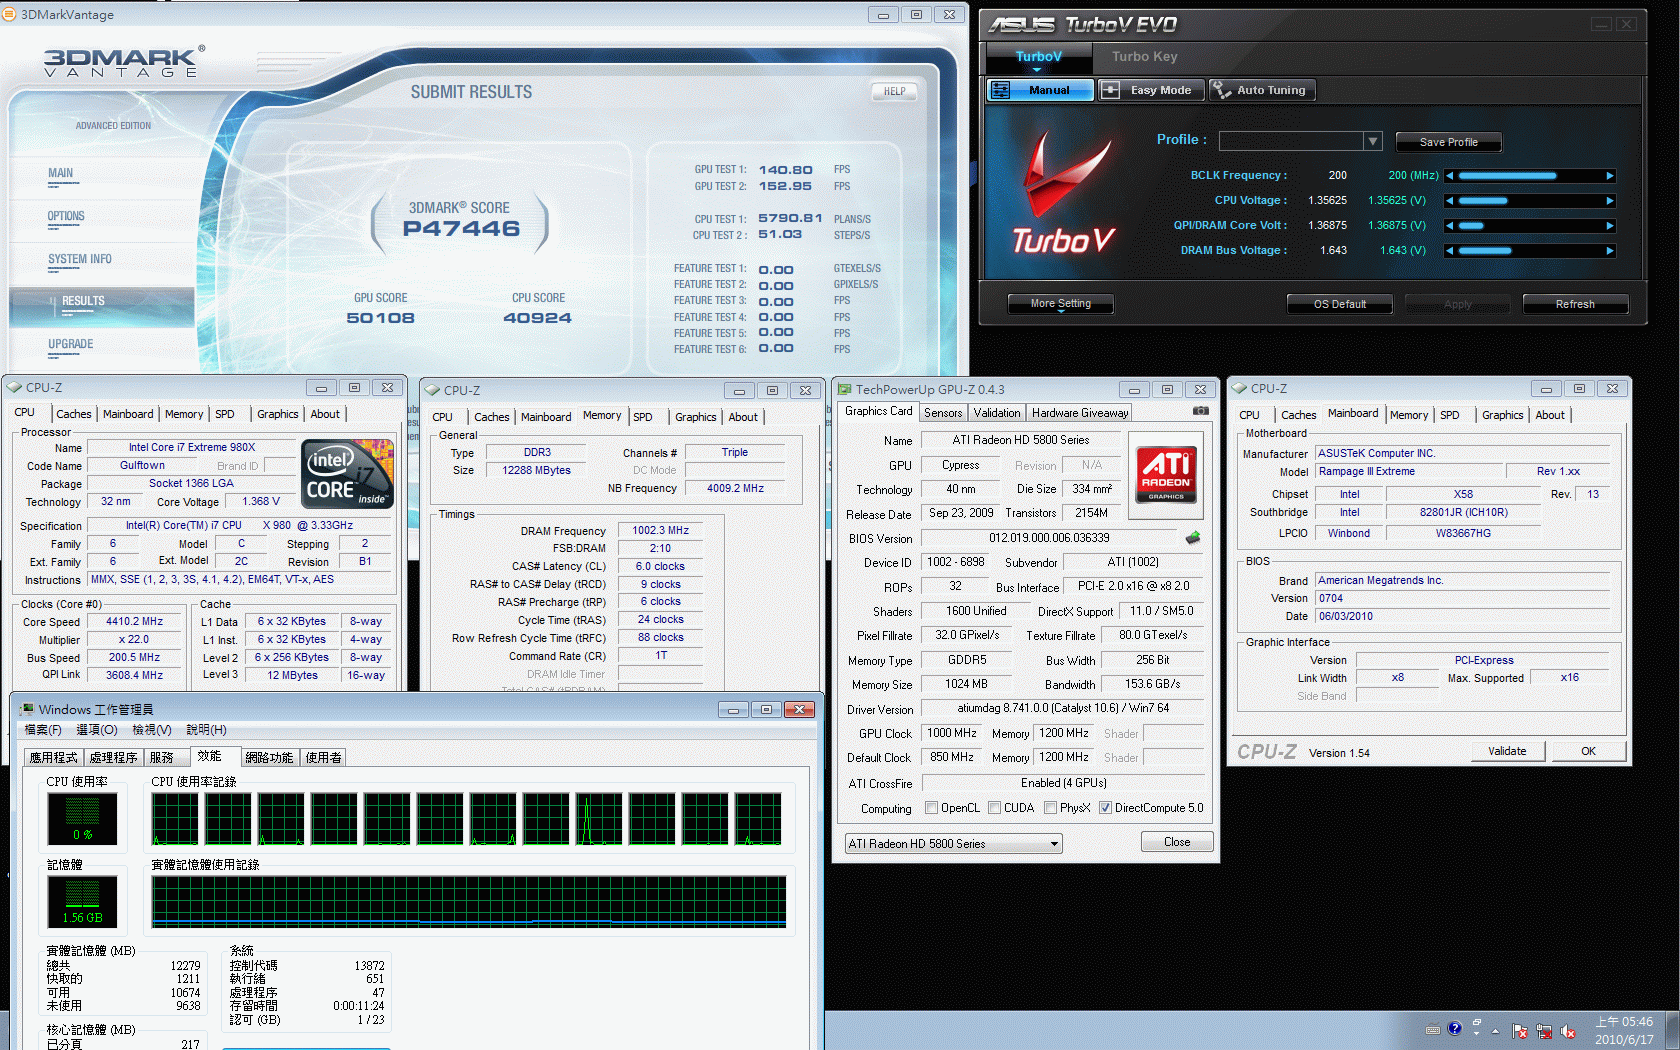Open the Sensors tab in GPU-Z
The height and width of the screenshot is (1050, 1680).
coord(943,413)
